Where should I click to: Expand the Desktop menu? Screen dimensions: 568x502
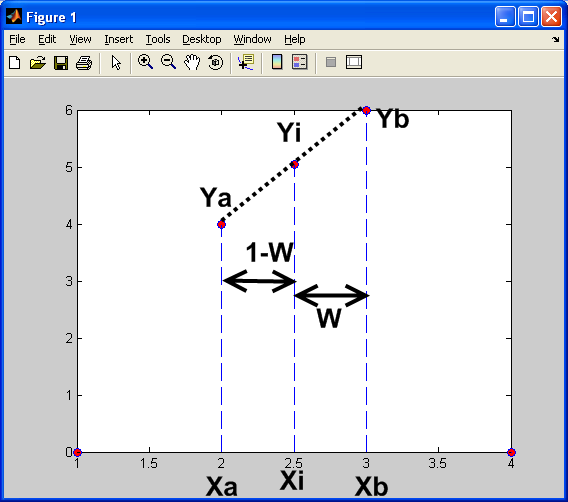(x=201, y=39)
